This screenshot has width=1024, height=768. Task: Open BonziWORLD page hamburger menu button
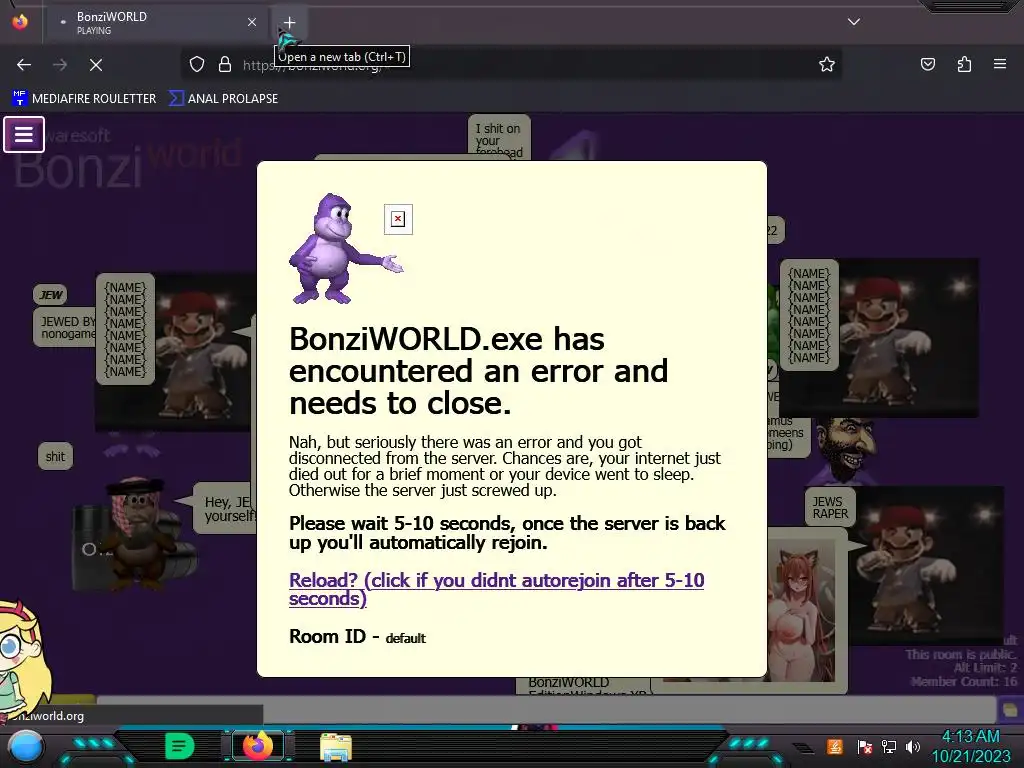24,135
